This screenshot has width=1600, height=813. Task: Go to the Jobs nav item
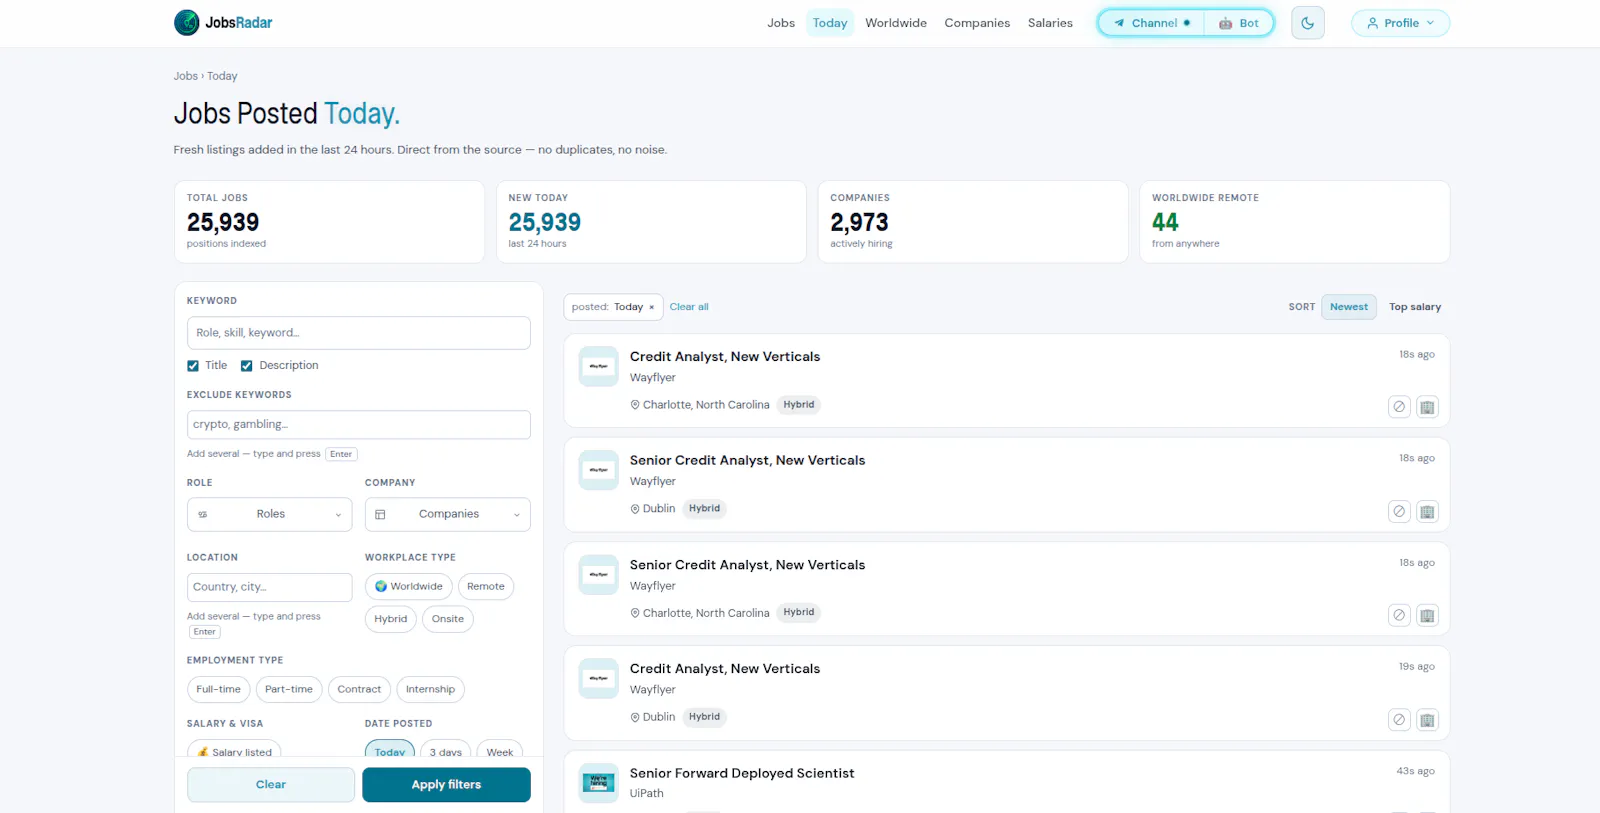(781, 23)
